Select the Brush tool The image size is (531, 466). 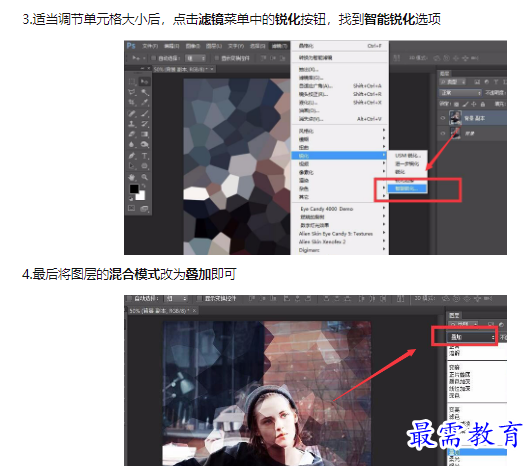pyautogui.click(x=145, y=113)
